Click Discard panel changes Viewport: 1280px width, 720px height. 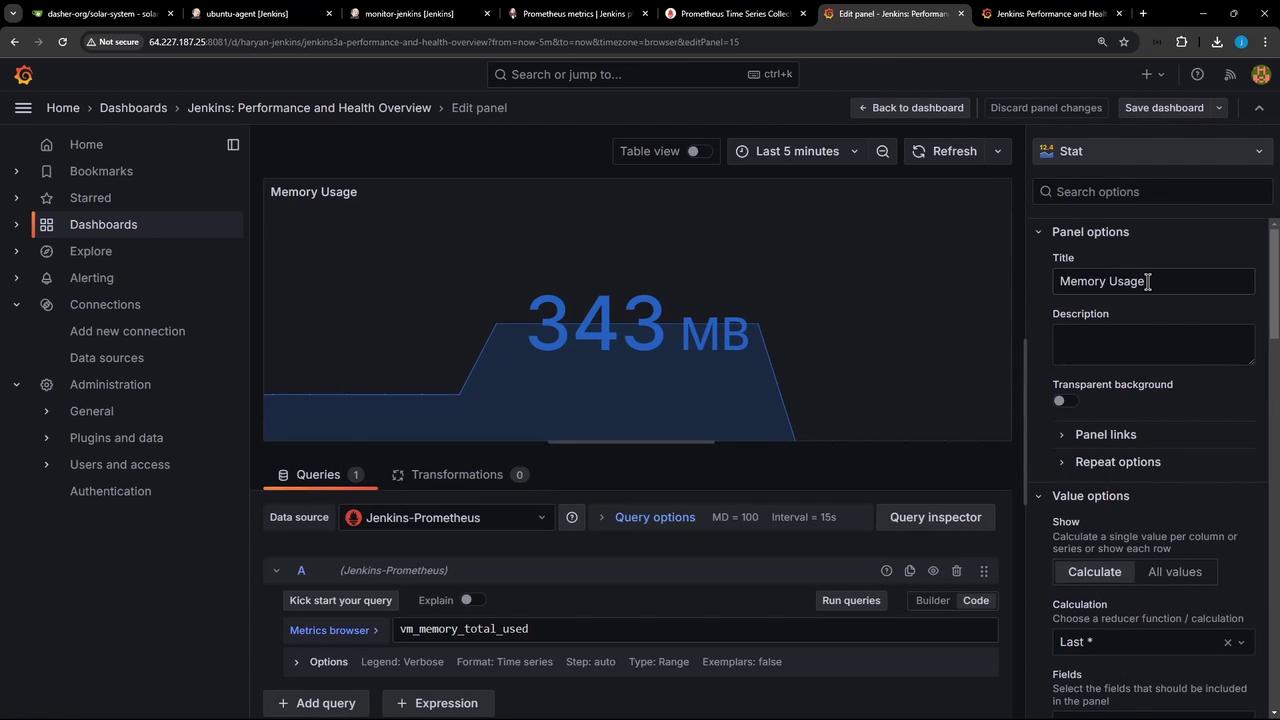point(1046,108)
